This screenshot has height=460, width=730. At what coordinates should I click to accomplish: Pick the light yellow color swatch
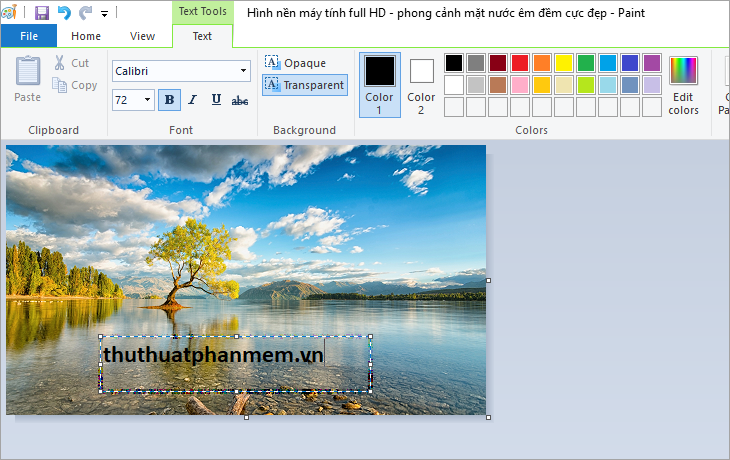tap(564, 85)
